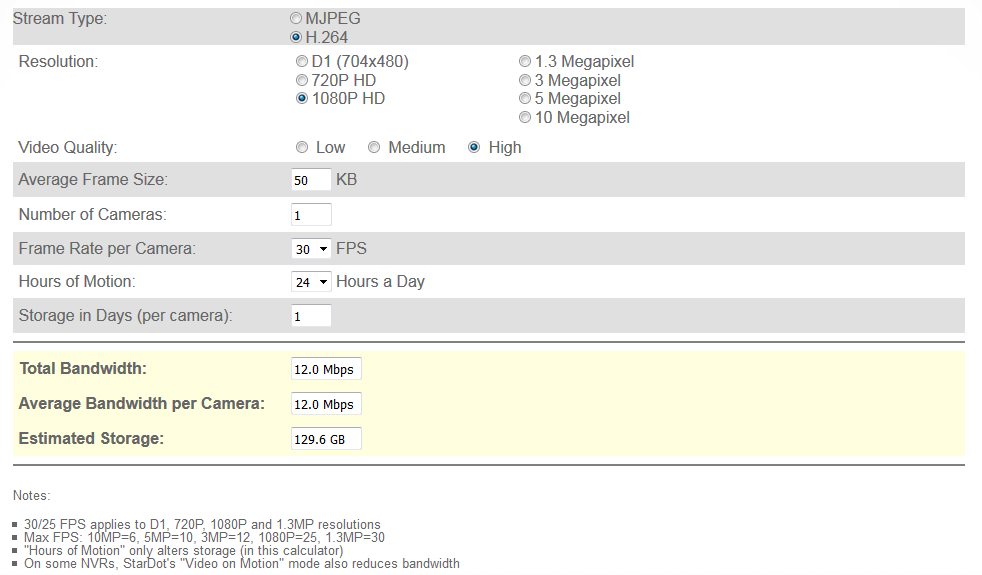The height and width of the screenshot is (575, 982).
Task: Select the MJPEG stream type
Action: coord(296,19)
